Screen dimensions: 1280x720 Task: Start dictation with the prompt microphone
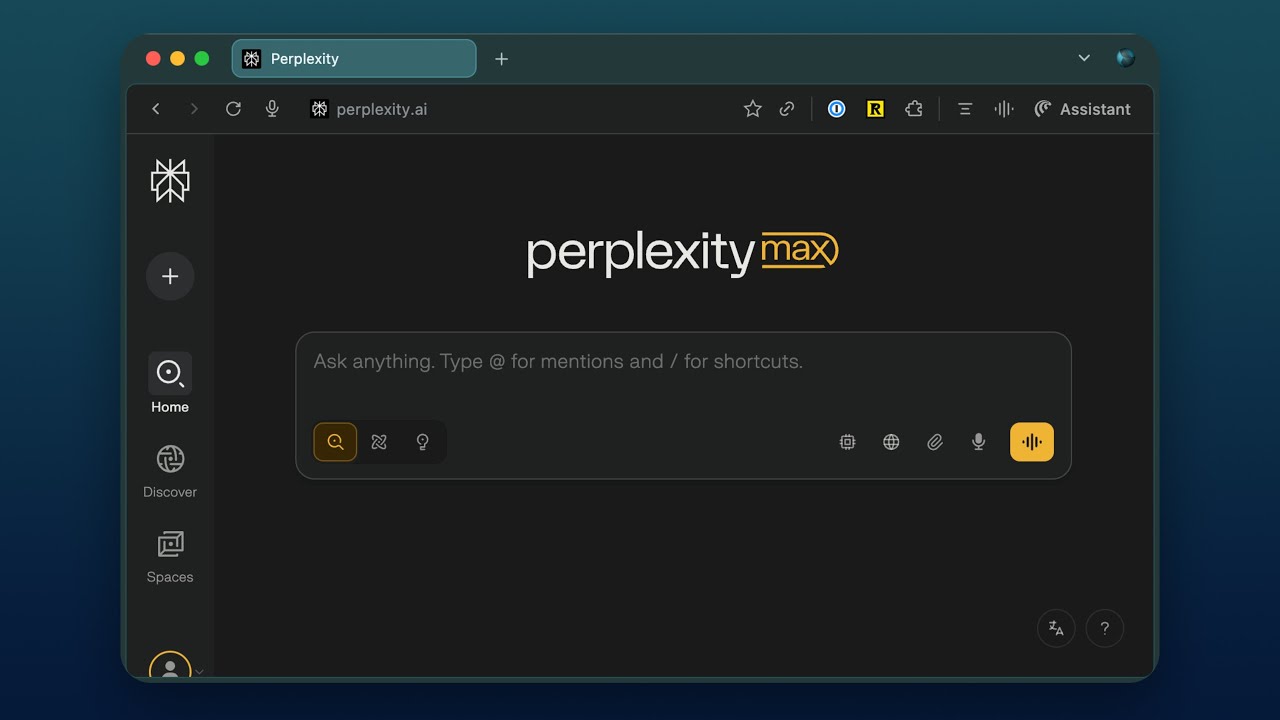click(x=979, y=442)
